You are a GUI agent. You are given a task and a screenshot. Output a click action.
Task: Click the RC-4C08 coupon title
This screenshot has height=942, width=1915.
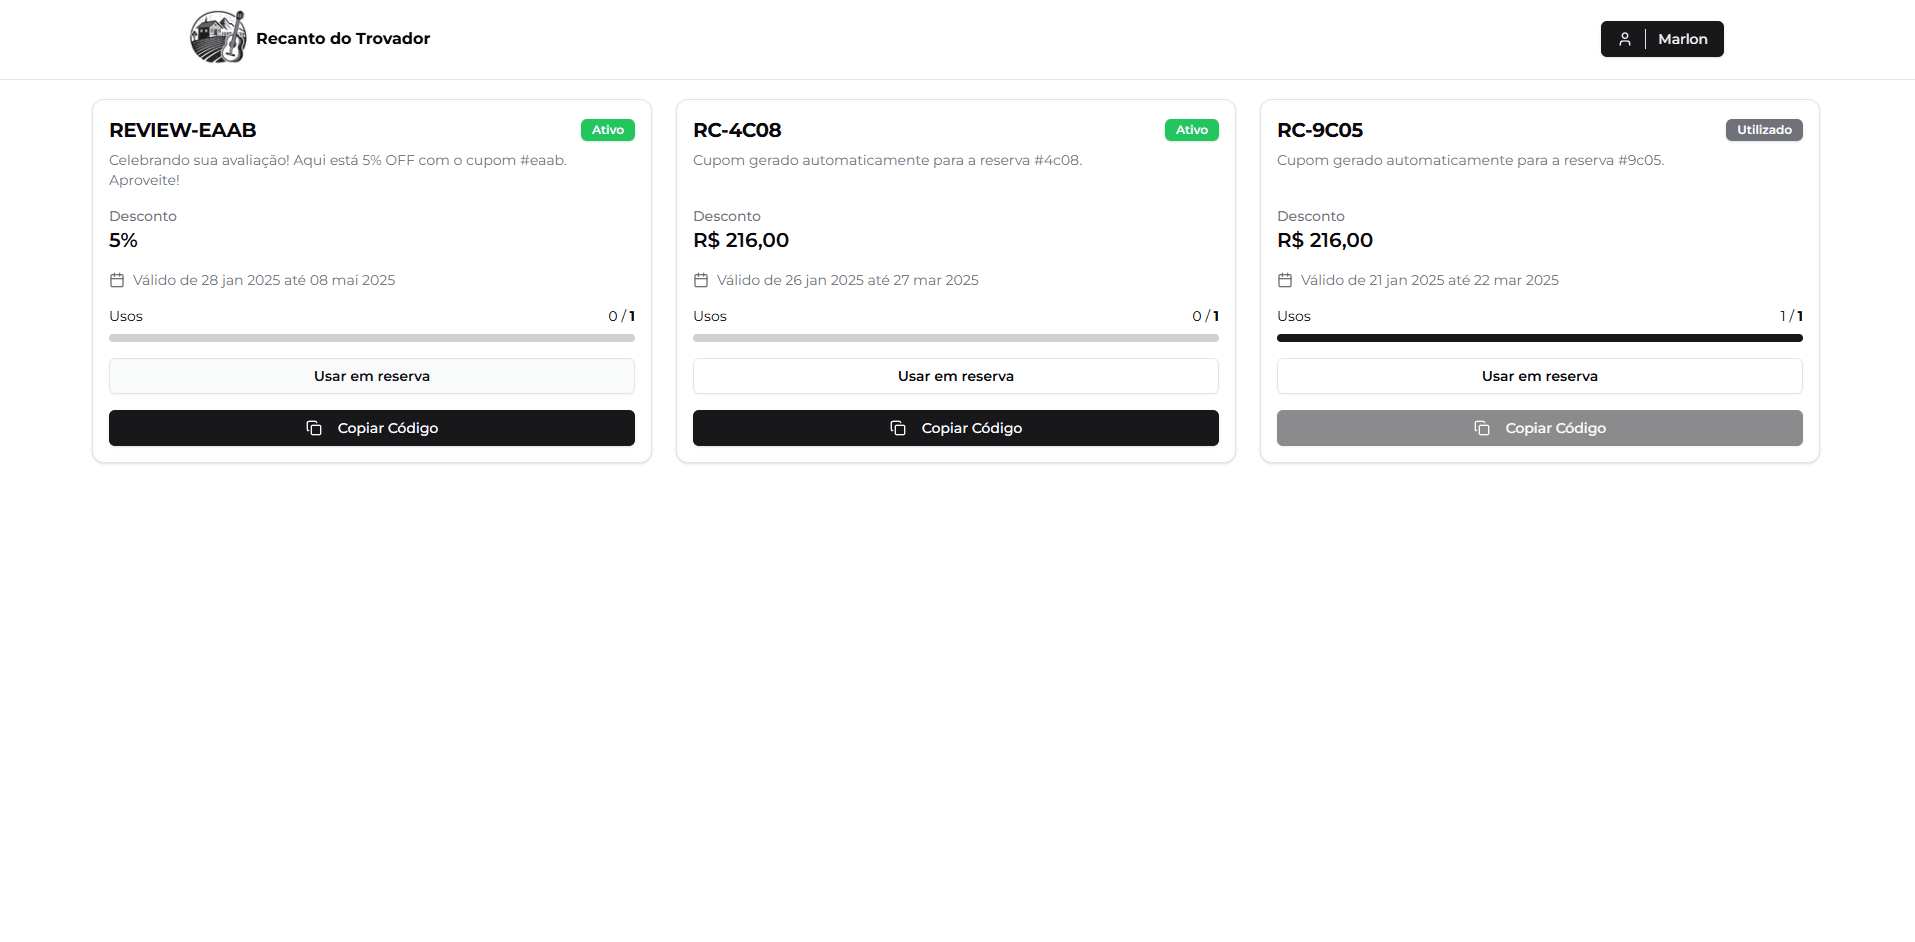pos(737,130)
